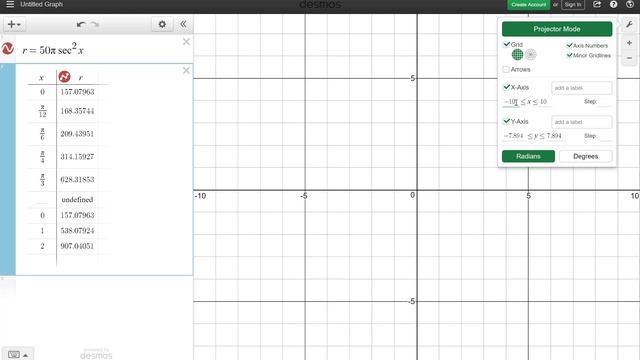Click the Untitled Graph title
Image resolution: width=640 pixels, height=360 pixels.
(42, 4)
